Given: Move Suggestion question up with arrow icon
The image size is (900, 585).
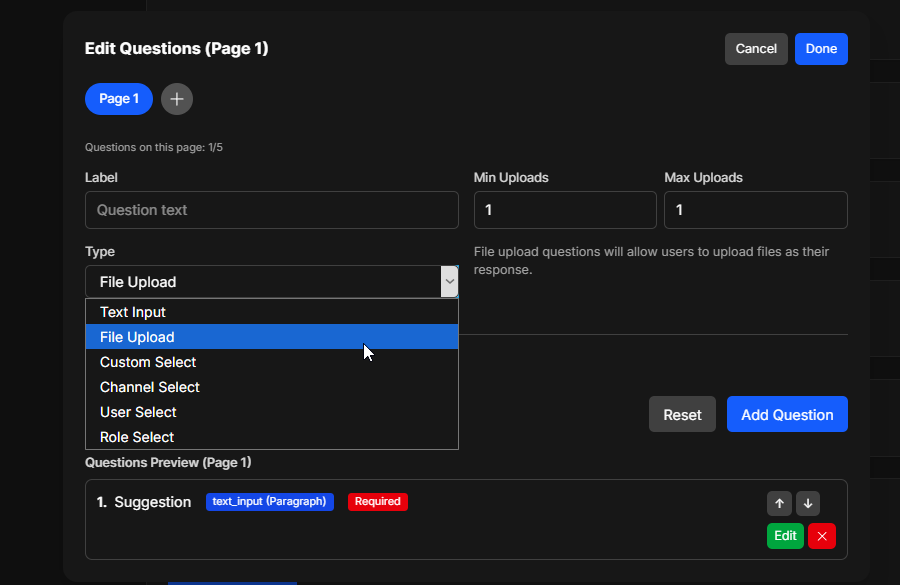Looking at the screenshot, I should click(779, 504).
